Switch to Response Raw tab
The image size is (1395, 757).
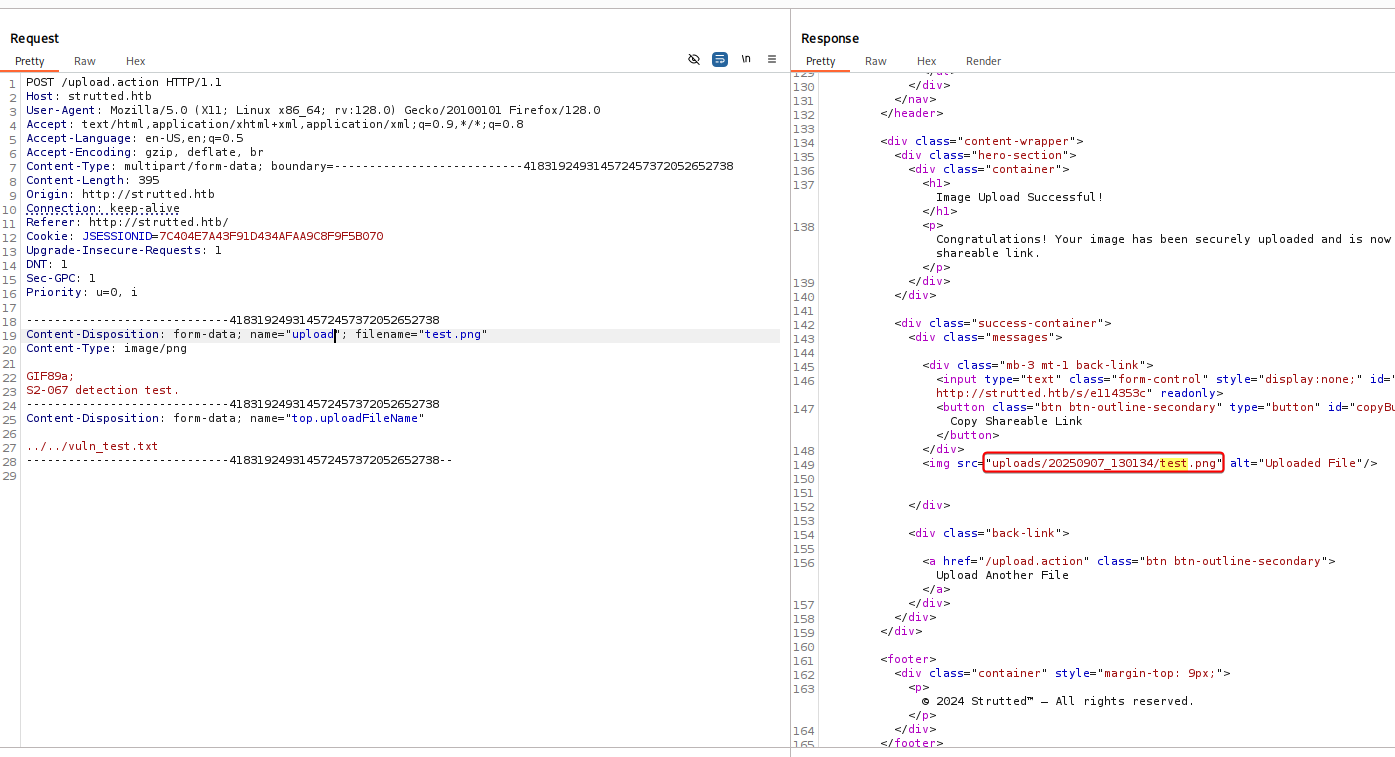[876, 61]
